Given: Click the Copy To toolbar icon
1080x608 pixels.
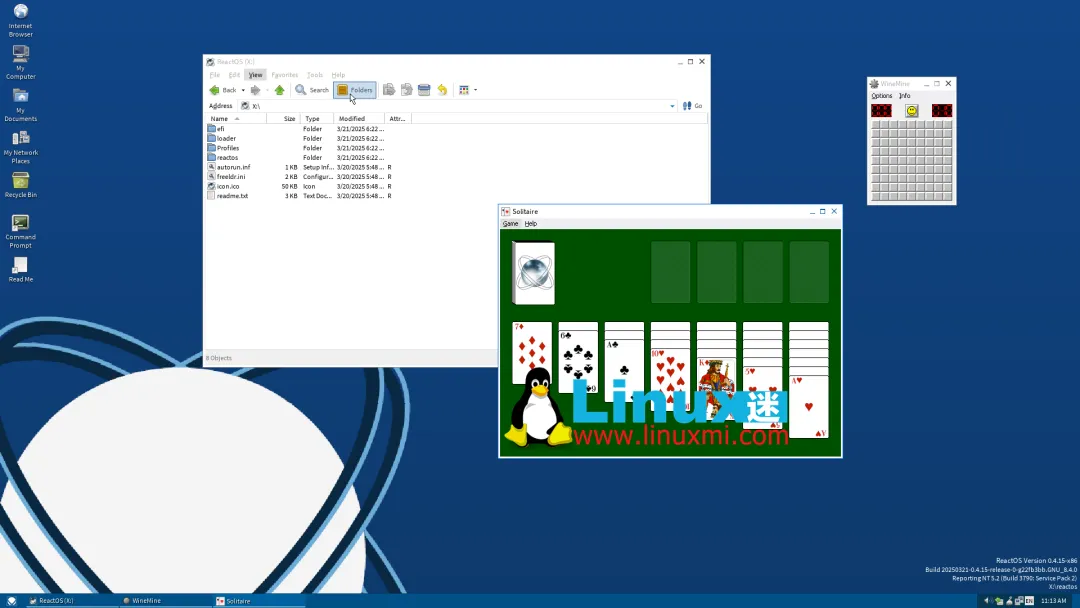Looking at the screenshot, I should [406, 90].
